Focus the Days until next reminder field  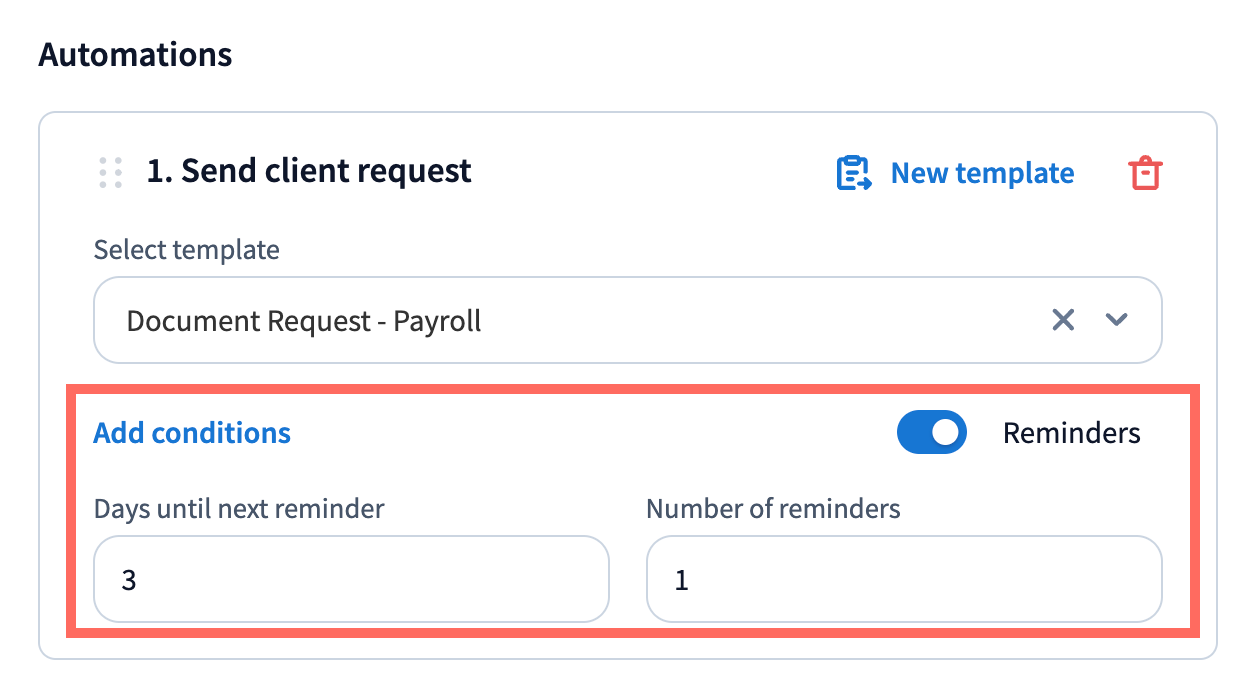click(351, 579)
